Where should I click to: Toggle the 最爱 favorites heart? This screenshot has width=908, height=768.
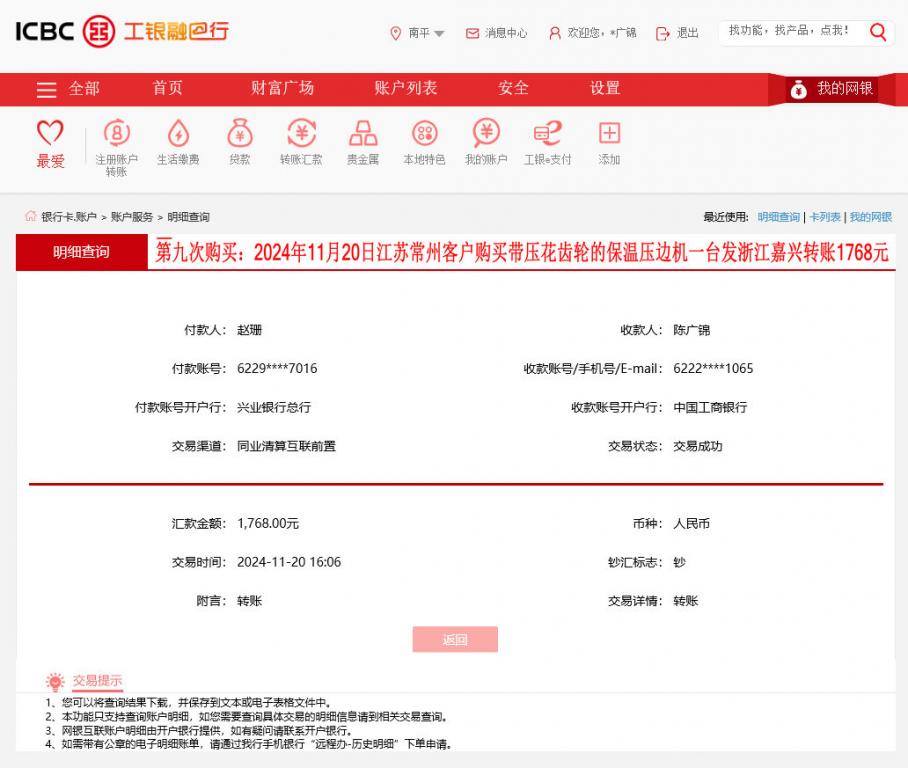tap(51, 135)
